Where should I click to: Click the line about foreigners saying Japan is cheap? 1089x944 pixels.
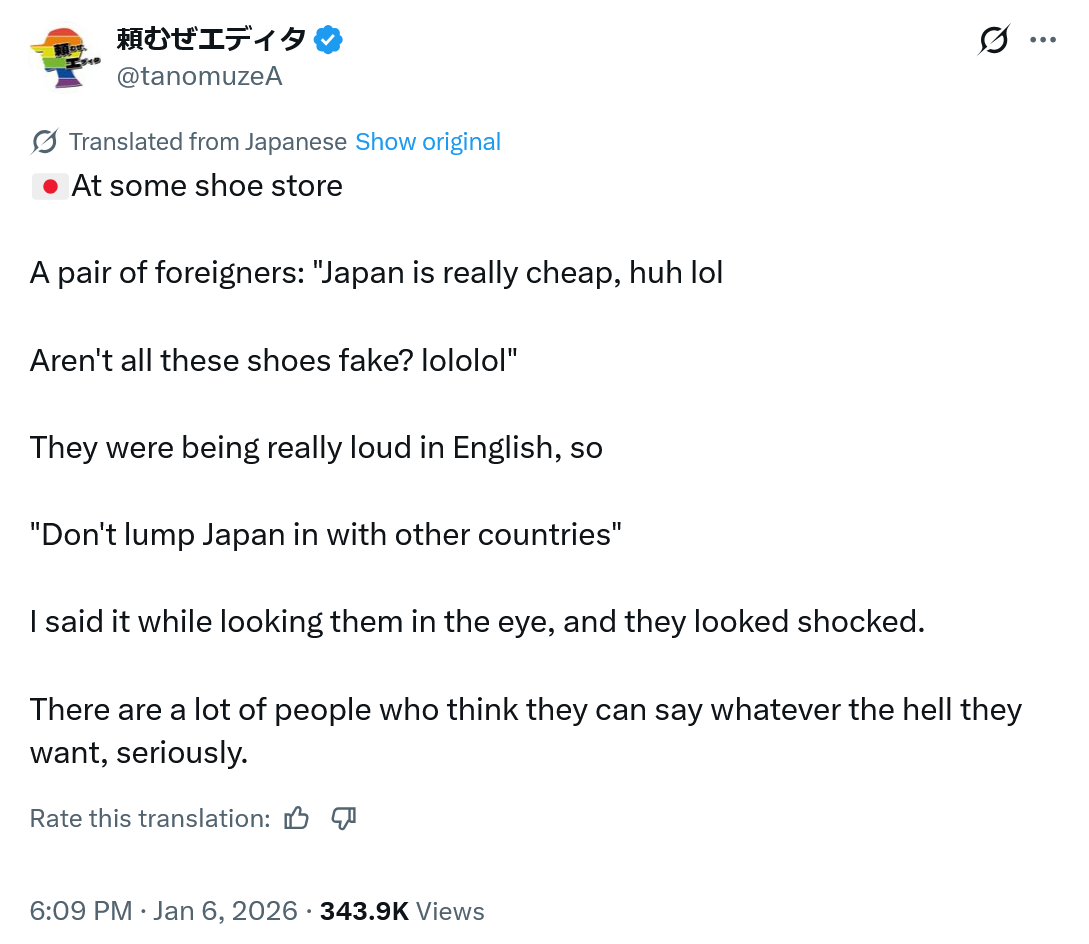(x=376, y=273)
